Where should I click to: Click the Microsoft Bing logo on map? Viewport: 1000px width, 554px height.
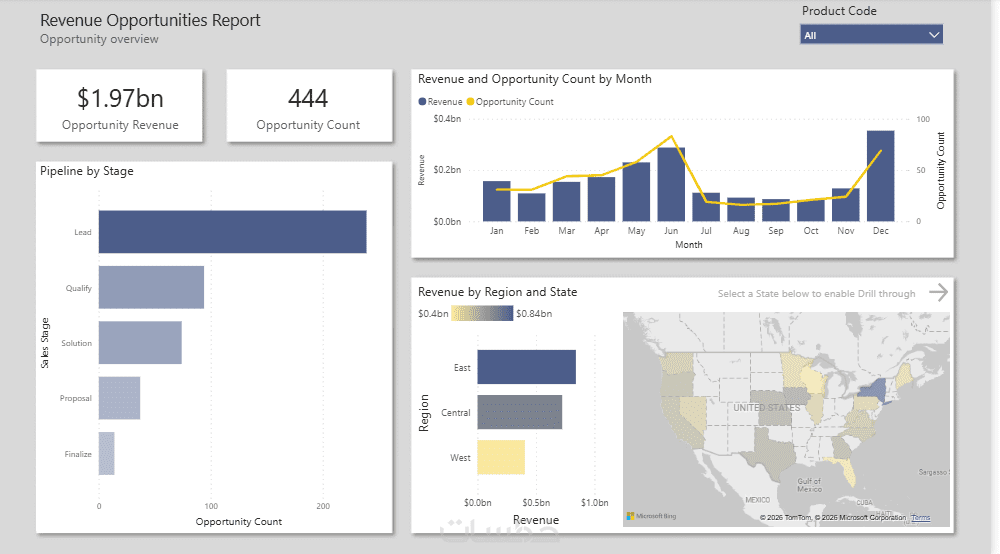651,516
